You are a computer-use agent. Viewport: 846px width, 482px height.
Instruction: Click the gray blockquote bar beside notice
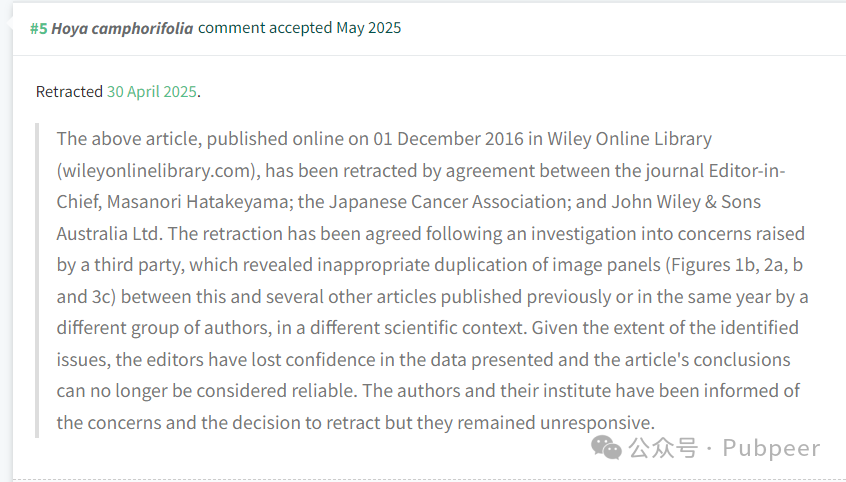point(37,281)
